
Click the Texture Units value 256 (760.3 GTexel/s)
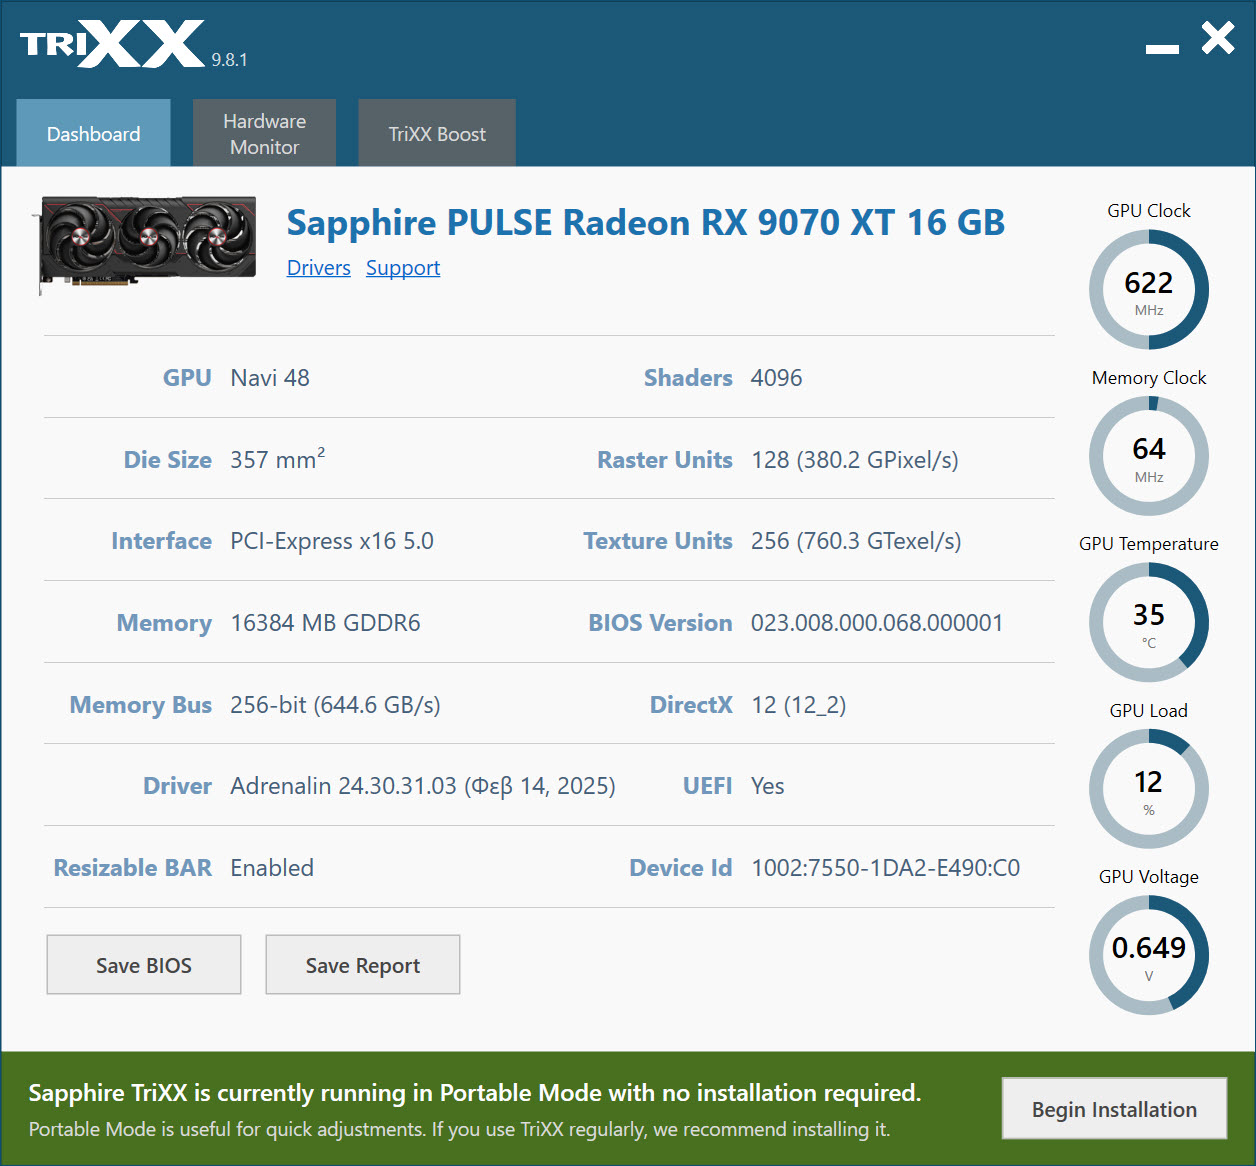(856, 541)
